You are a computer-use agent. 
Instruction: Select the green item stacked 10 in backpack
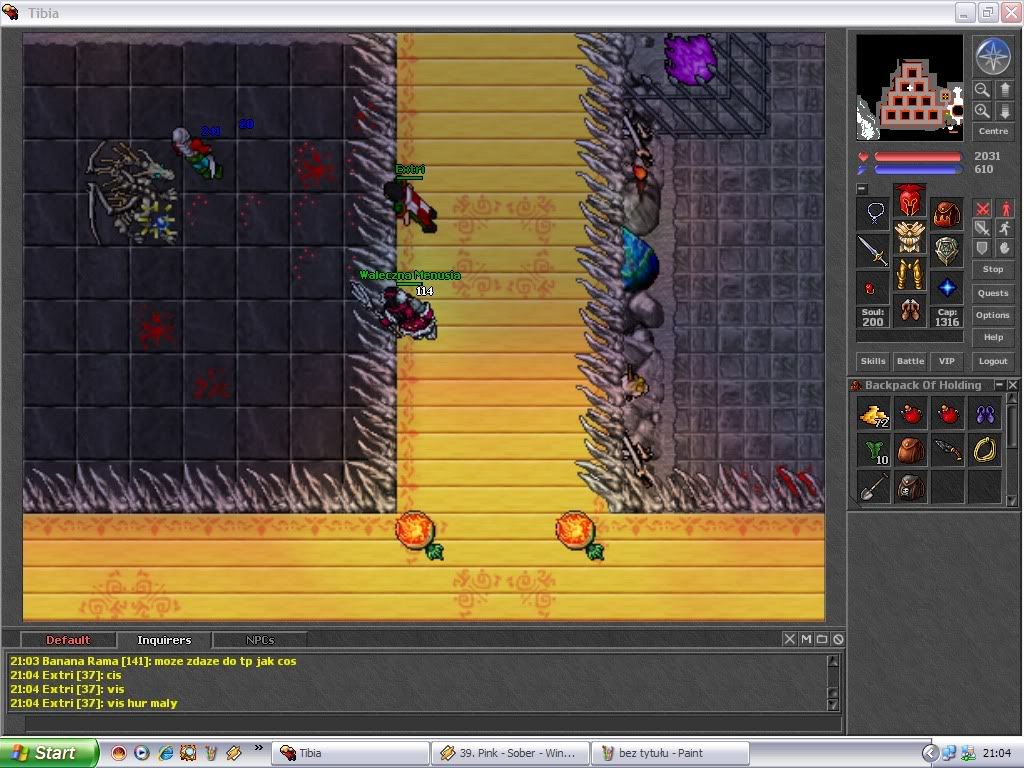click(x=874, y=451)
